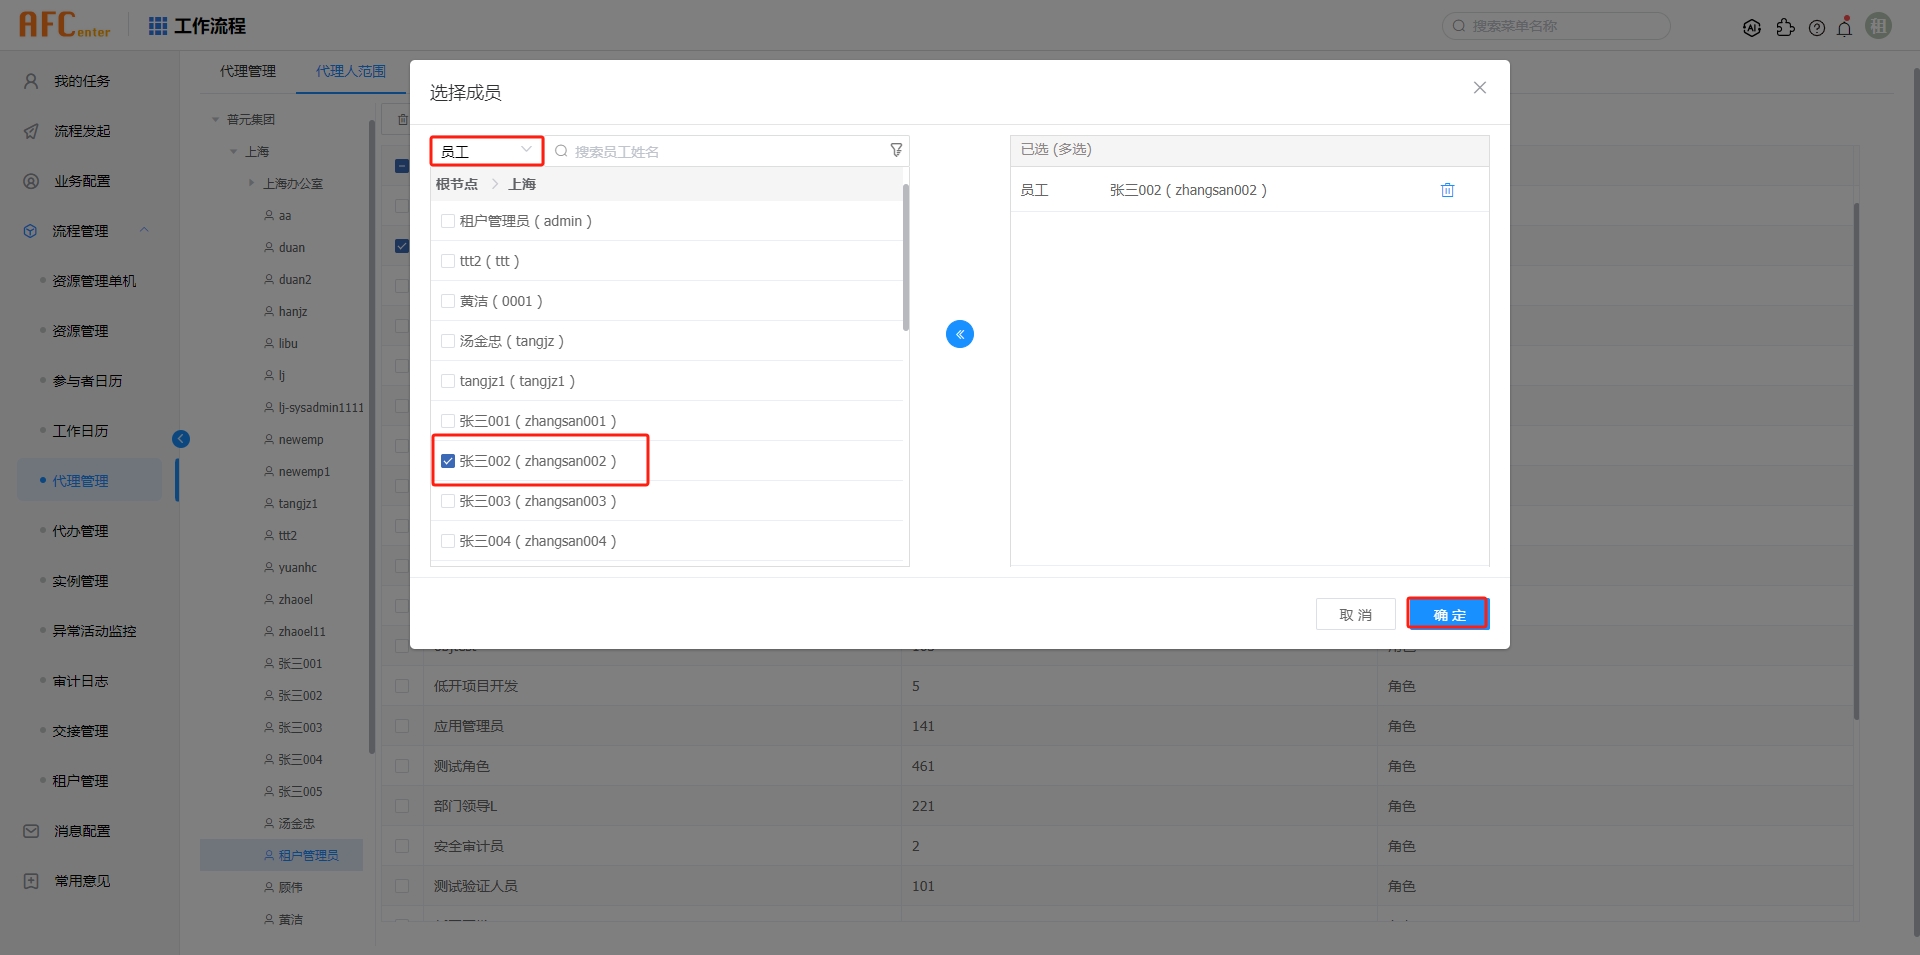Click the 搜索员工姓名 search field
Image resolution: width=1920 pixels, height=955 pixels.
[x=700, y=150]
